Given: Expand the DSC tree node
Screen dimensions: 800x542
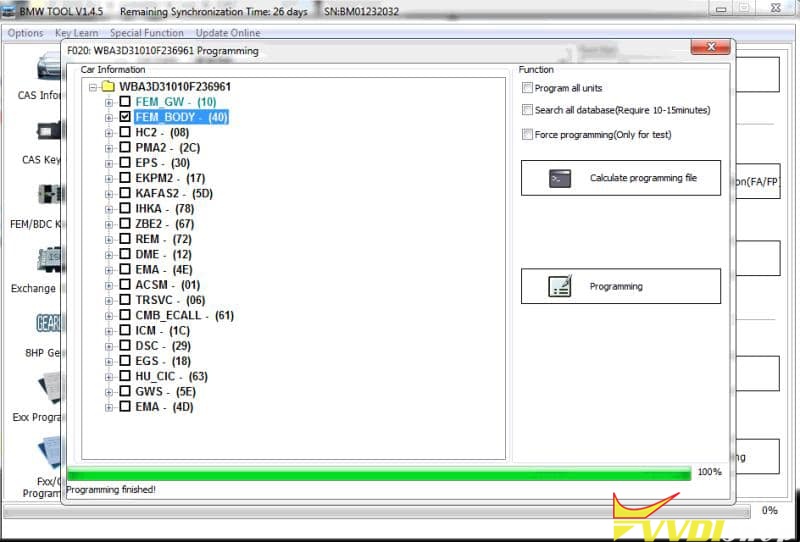Looking at the screenshot, I should click(x=109, y=347).
